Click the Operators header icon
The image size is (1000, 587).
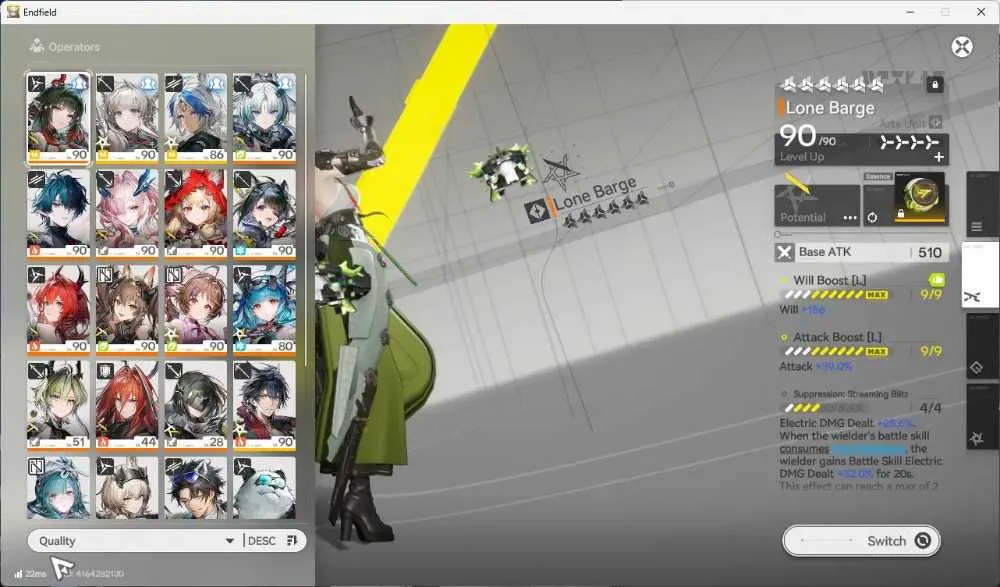coord(37,46)
